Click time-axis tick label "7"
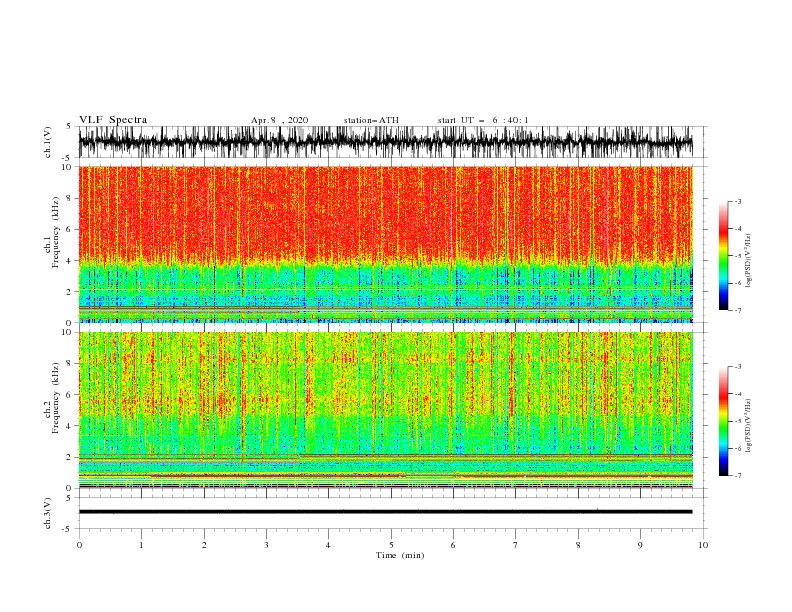The image size is (792, 612). coord(516,545)
